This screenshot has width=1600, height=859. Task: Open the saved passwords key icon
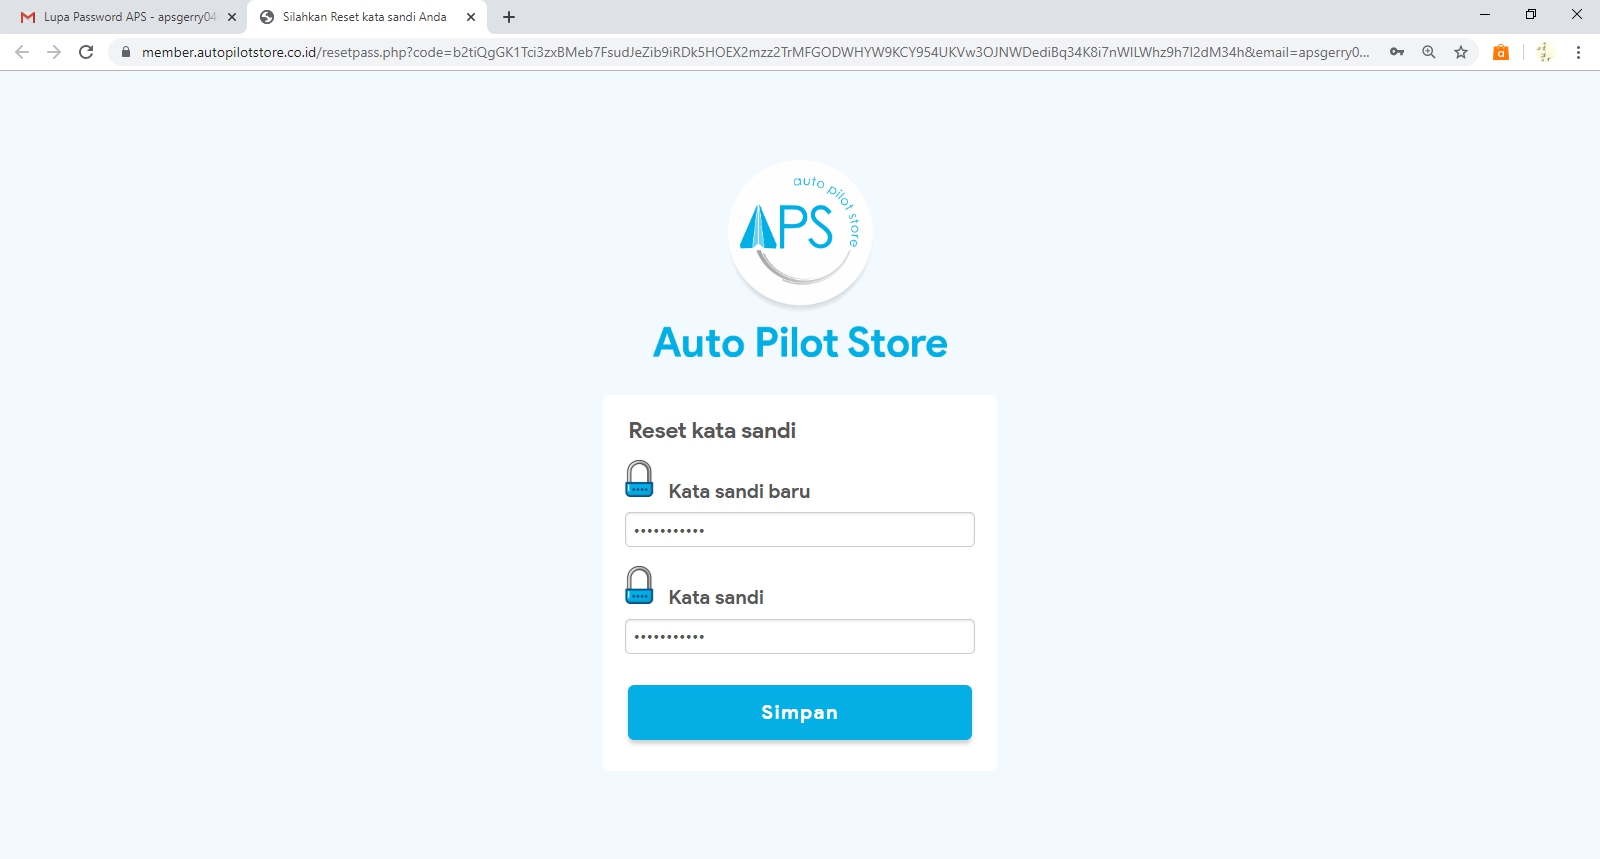[1397, 52]
